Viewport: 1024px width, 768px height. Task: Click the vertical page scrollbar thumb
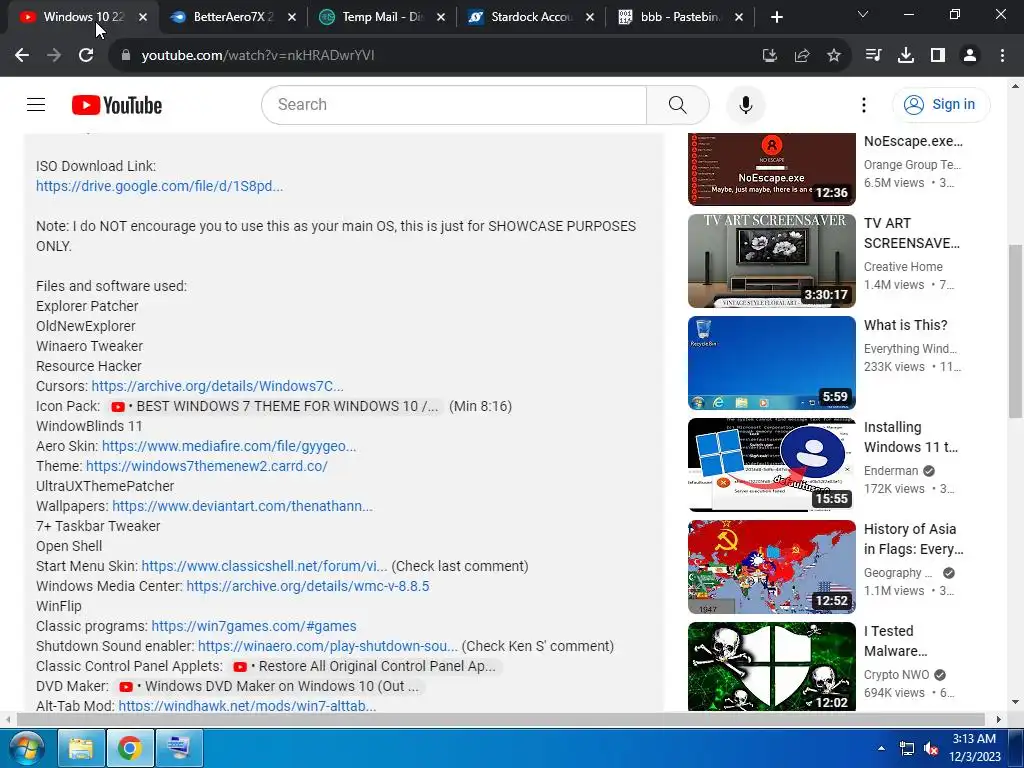pyautogui.click(x=1015, y=331)
